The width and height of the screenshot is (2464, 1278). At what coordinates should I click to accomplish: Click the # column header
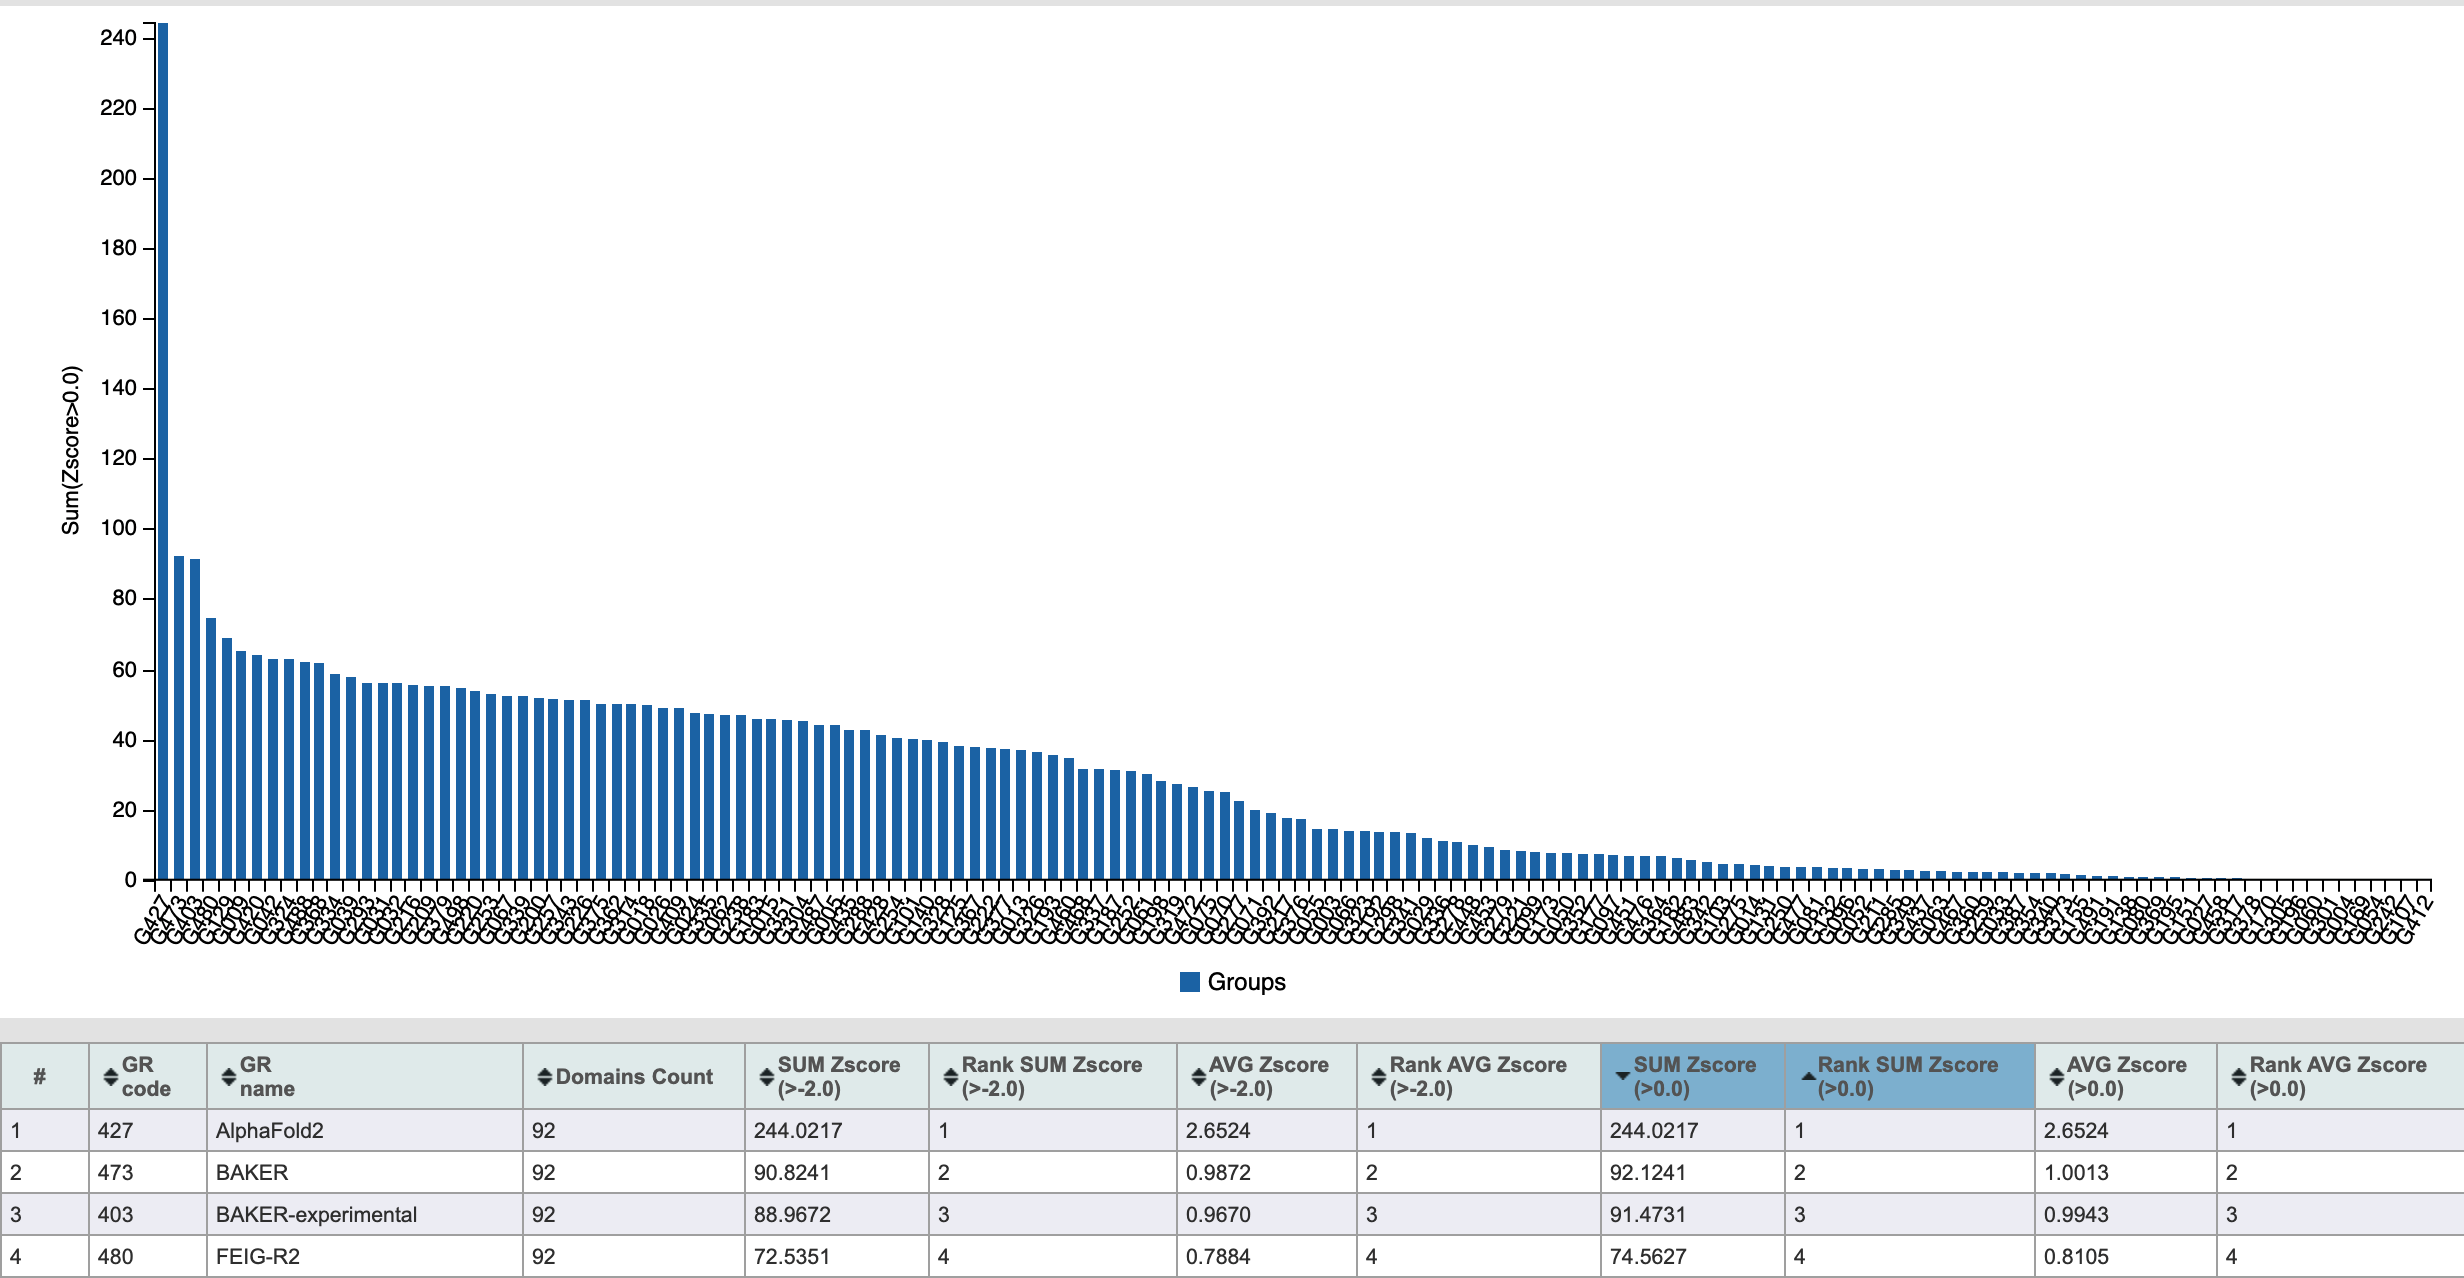click(x=40, y=1077)
